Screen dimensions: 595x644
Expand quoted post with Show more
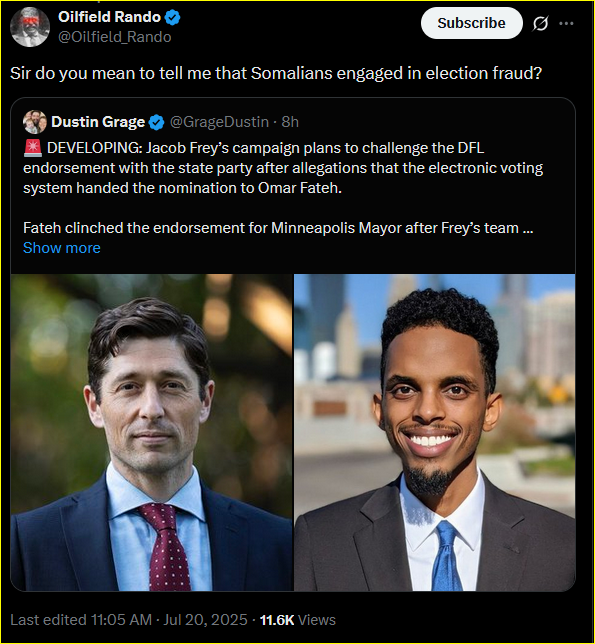pos(62,248)
